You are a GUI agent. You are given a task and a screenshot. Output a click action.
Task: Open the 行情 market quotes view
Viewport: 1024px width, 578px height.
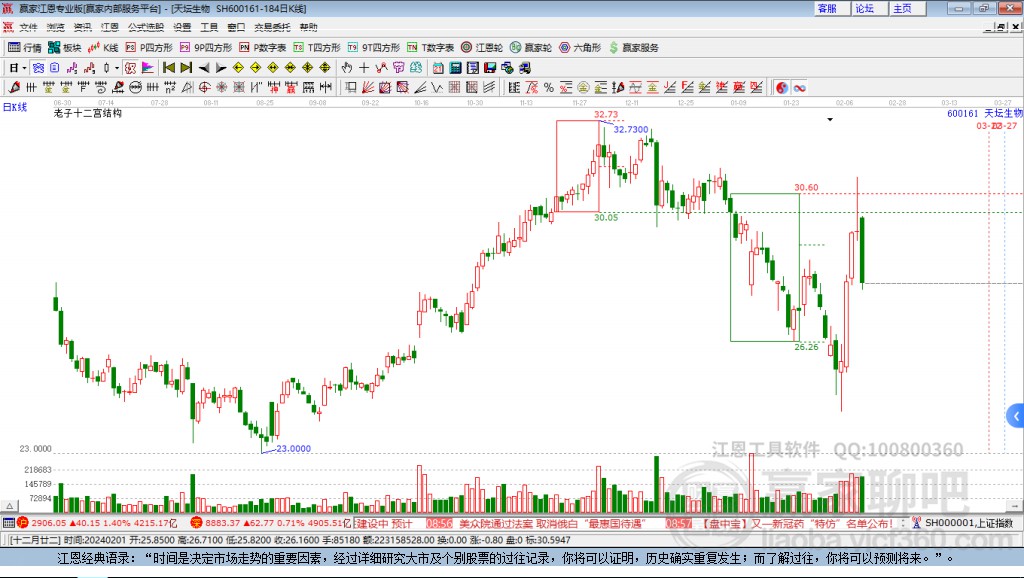[x=25, y=48]
